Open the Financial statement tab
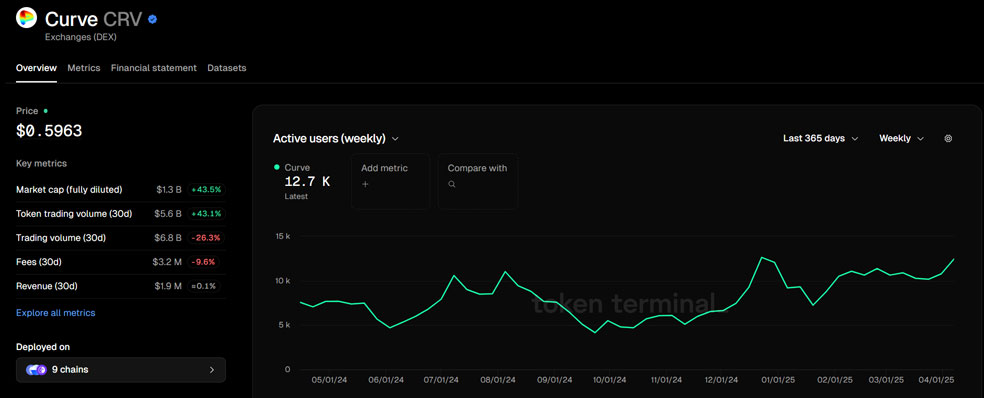Image resolution: width=984 pixels, height=398 pixels. pyautogui.click(x=154, y=68)
